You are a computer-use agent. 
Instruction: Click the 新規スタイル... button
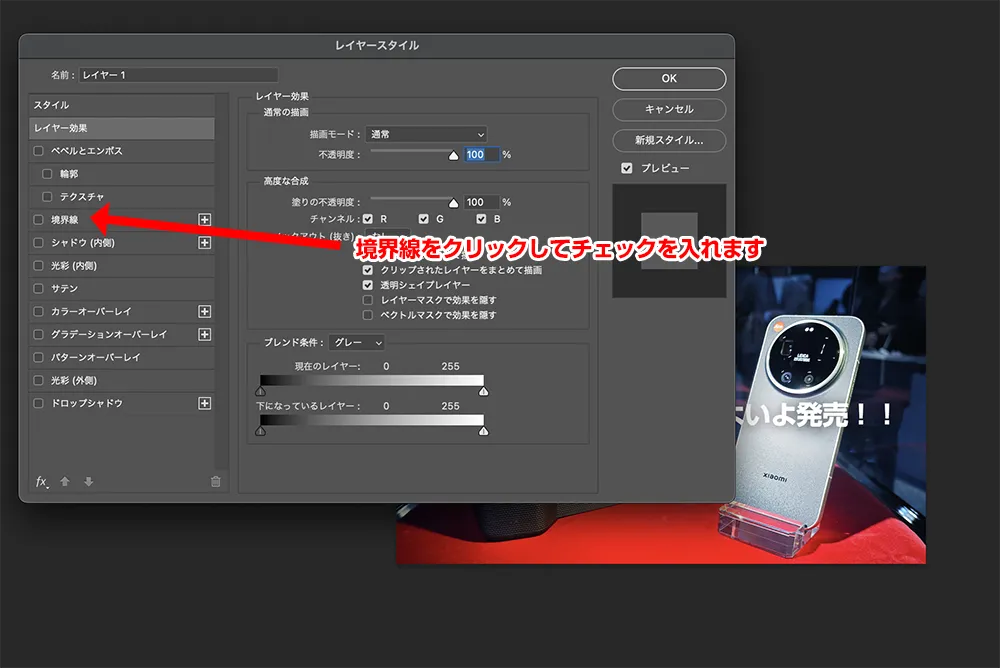[x=669, y=140]
